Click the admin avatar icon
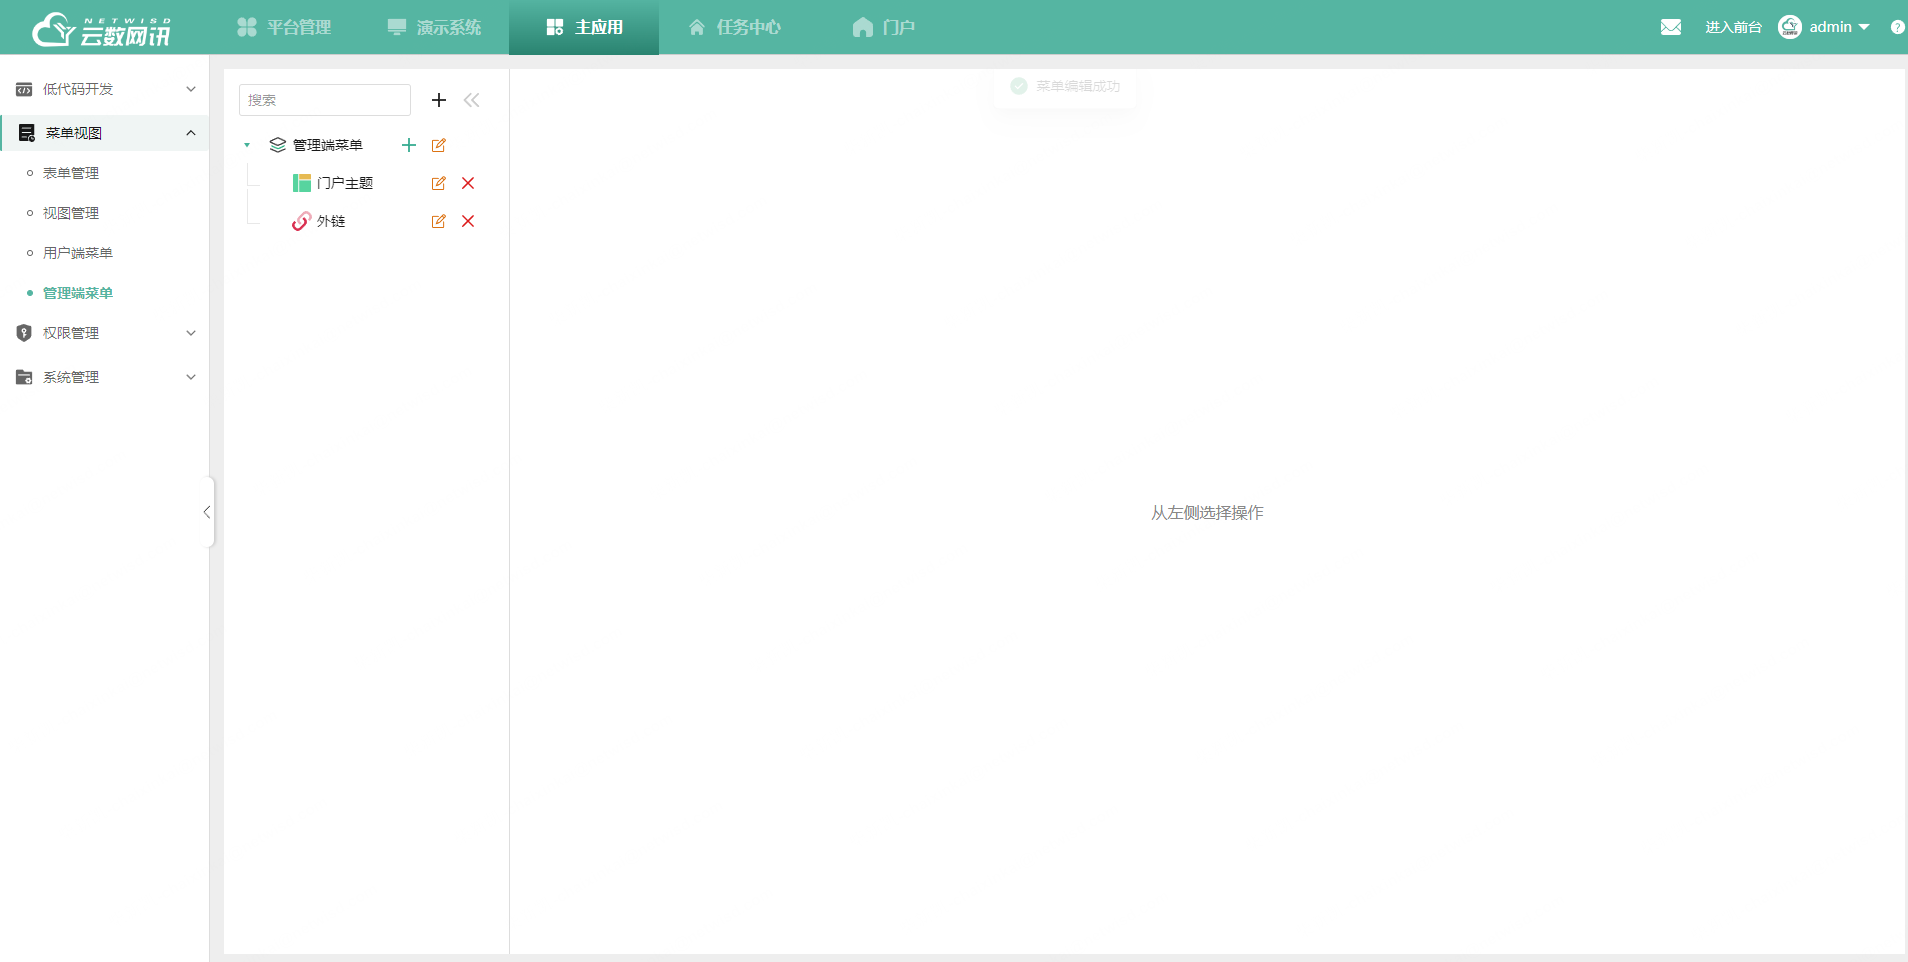This screenshot has height=962, width=1908. pos(1790,27)
